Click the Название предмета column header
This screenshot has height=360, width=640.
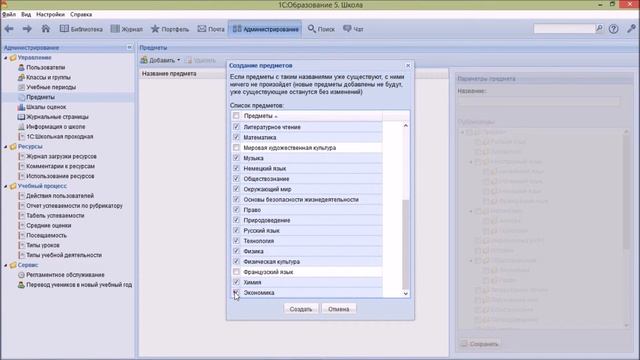pyautogui.click(x=169, y=74)
